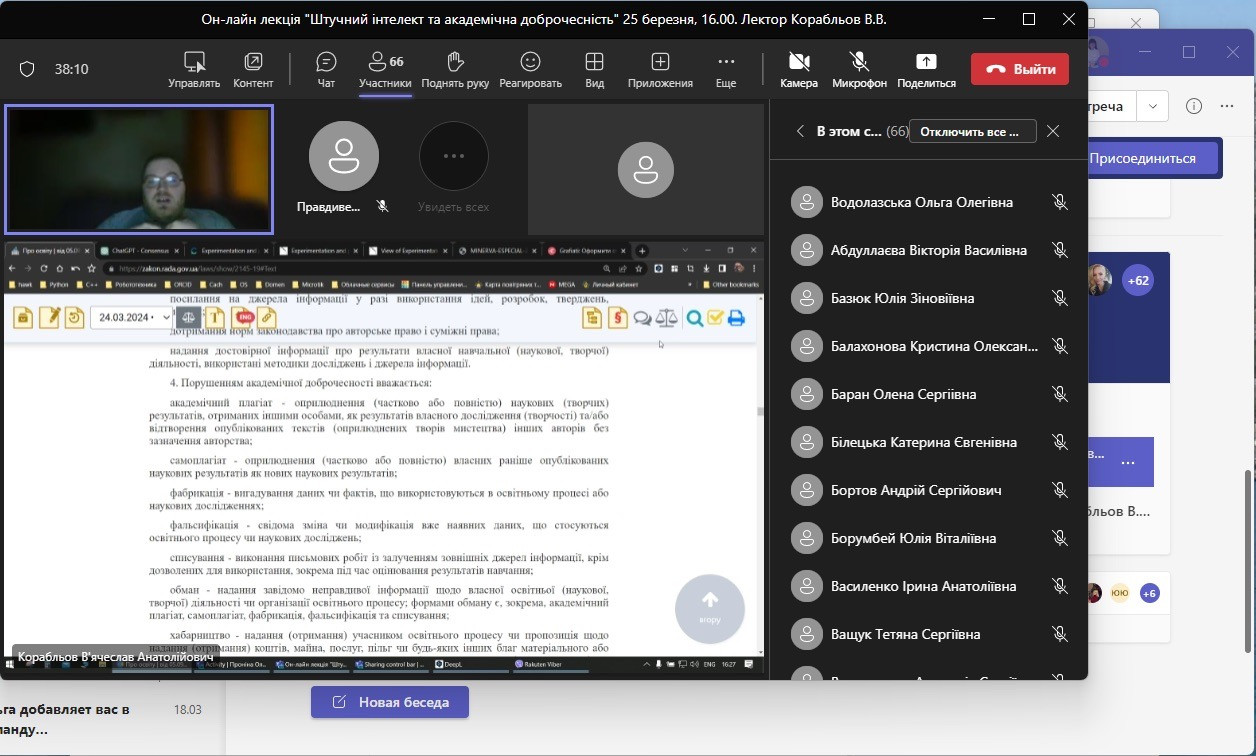Select Бортов Андрій Сергійович in participant list
Screen dimensions: 1256x756
pos(916,490)
